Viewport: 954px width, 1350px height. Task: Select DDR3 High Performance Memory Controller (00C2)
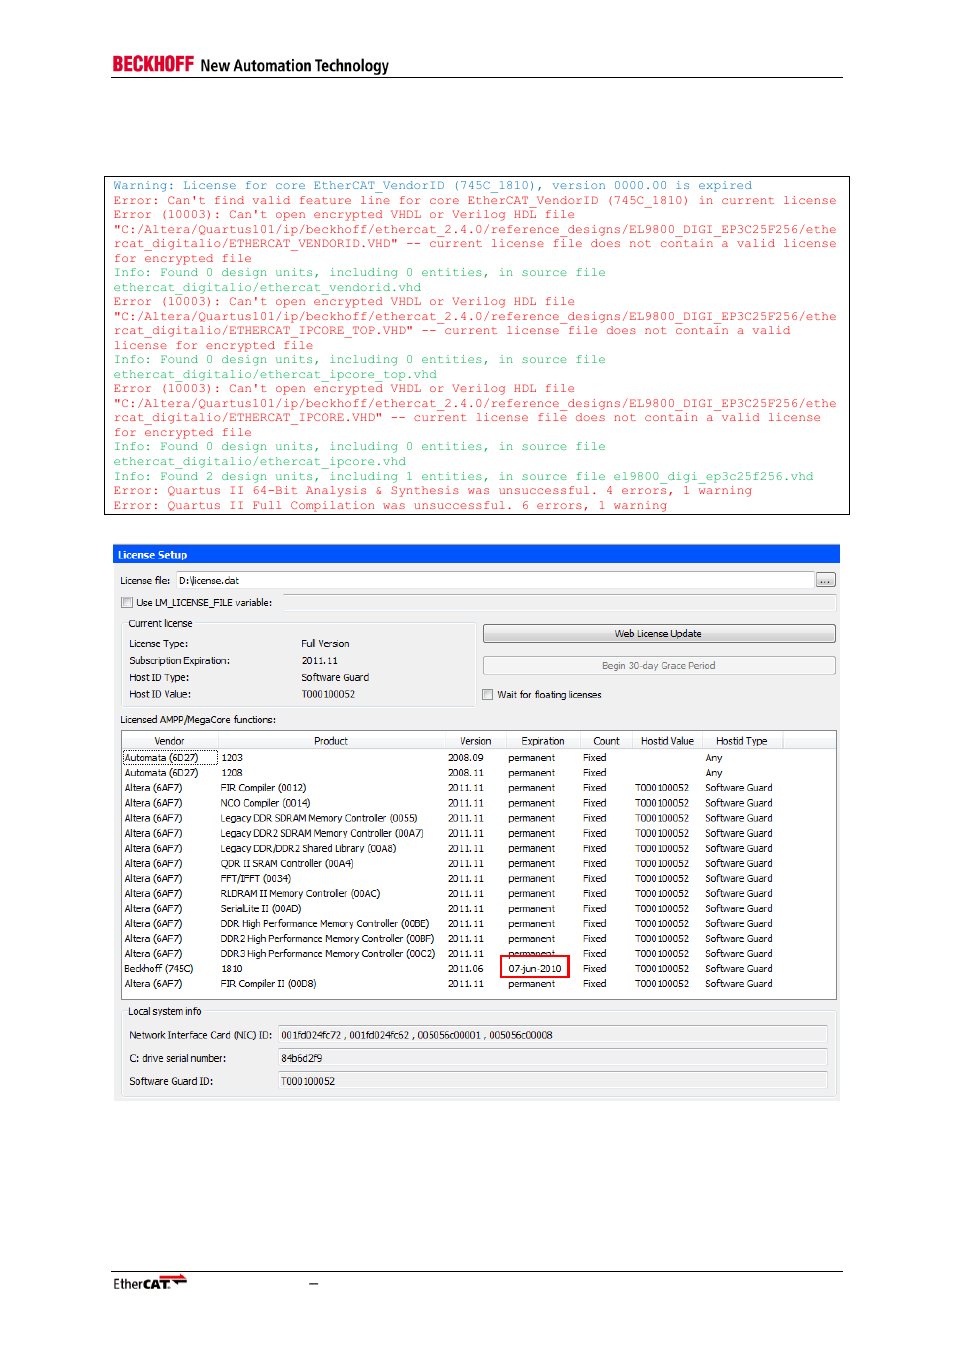tap(478, 954)
